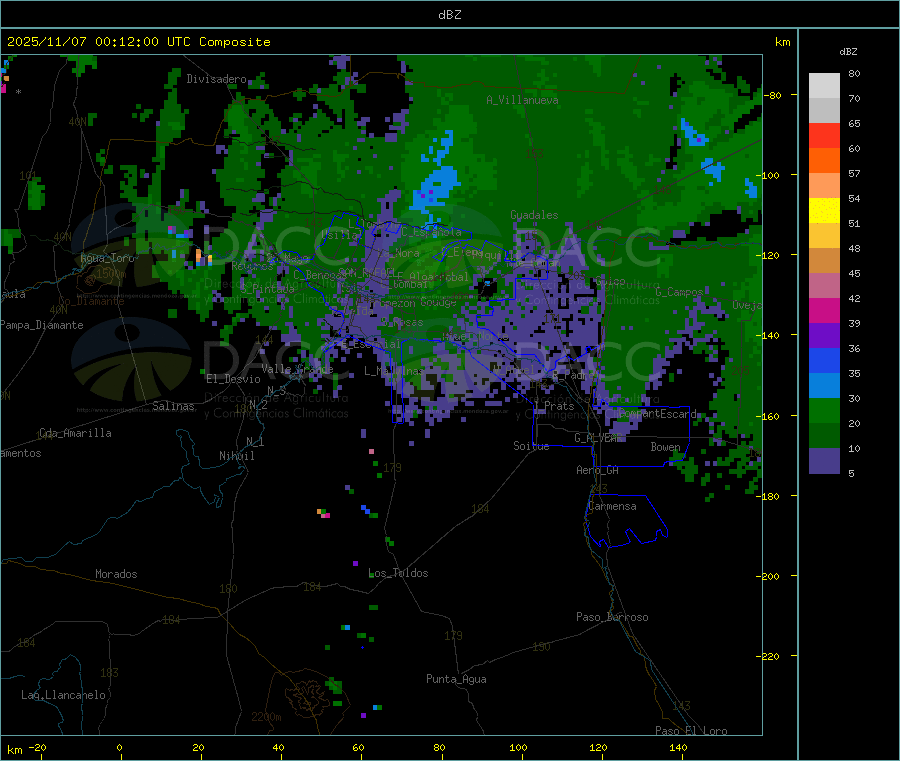900x761 pixels.
Task: Select the 5 dBZ purple legend swatch
Action: pos(824,461)
